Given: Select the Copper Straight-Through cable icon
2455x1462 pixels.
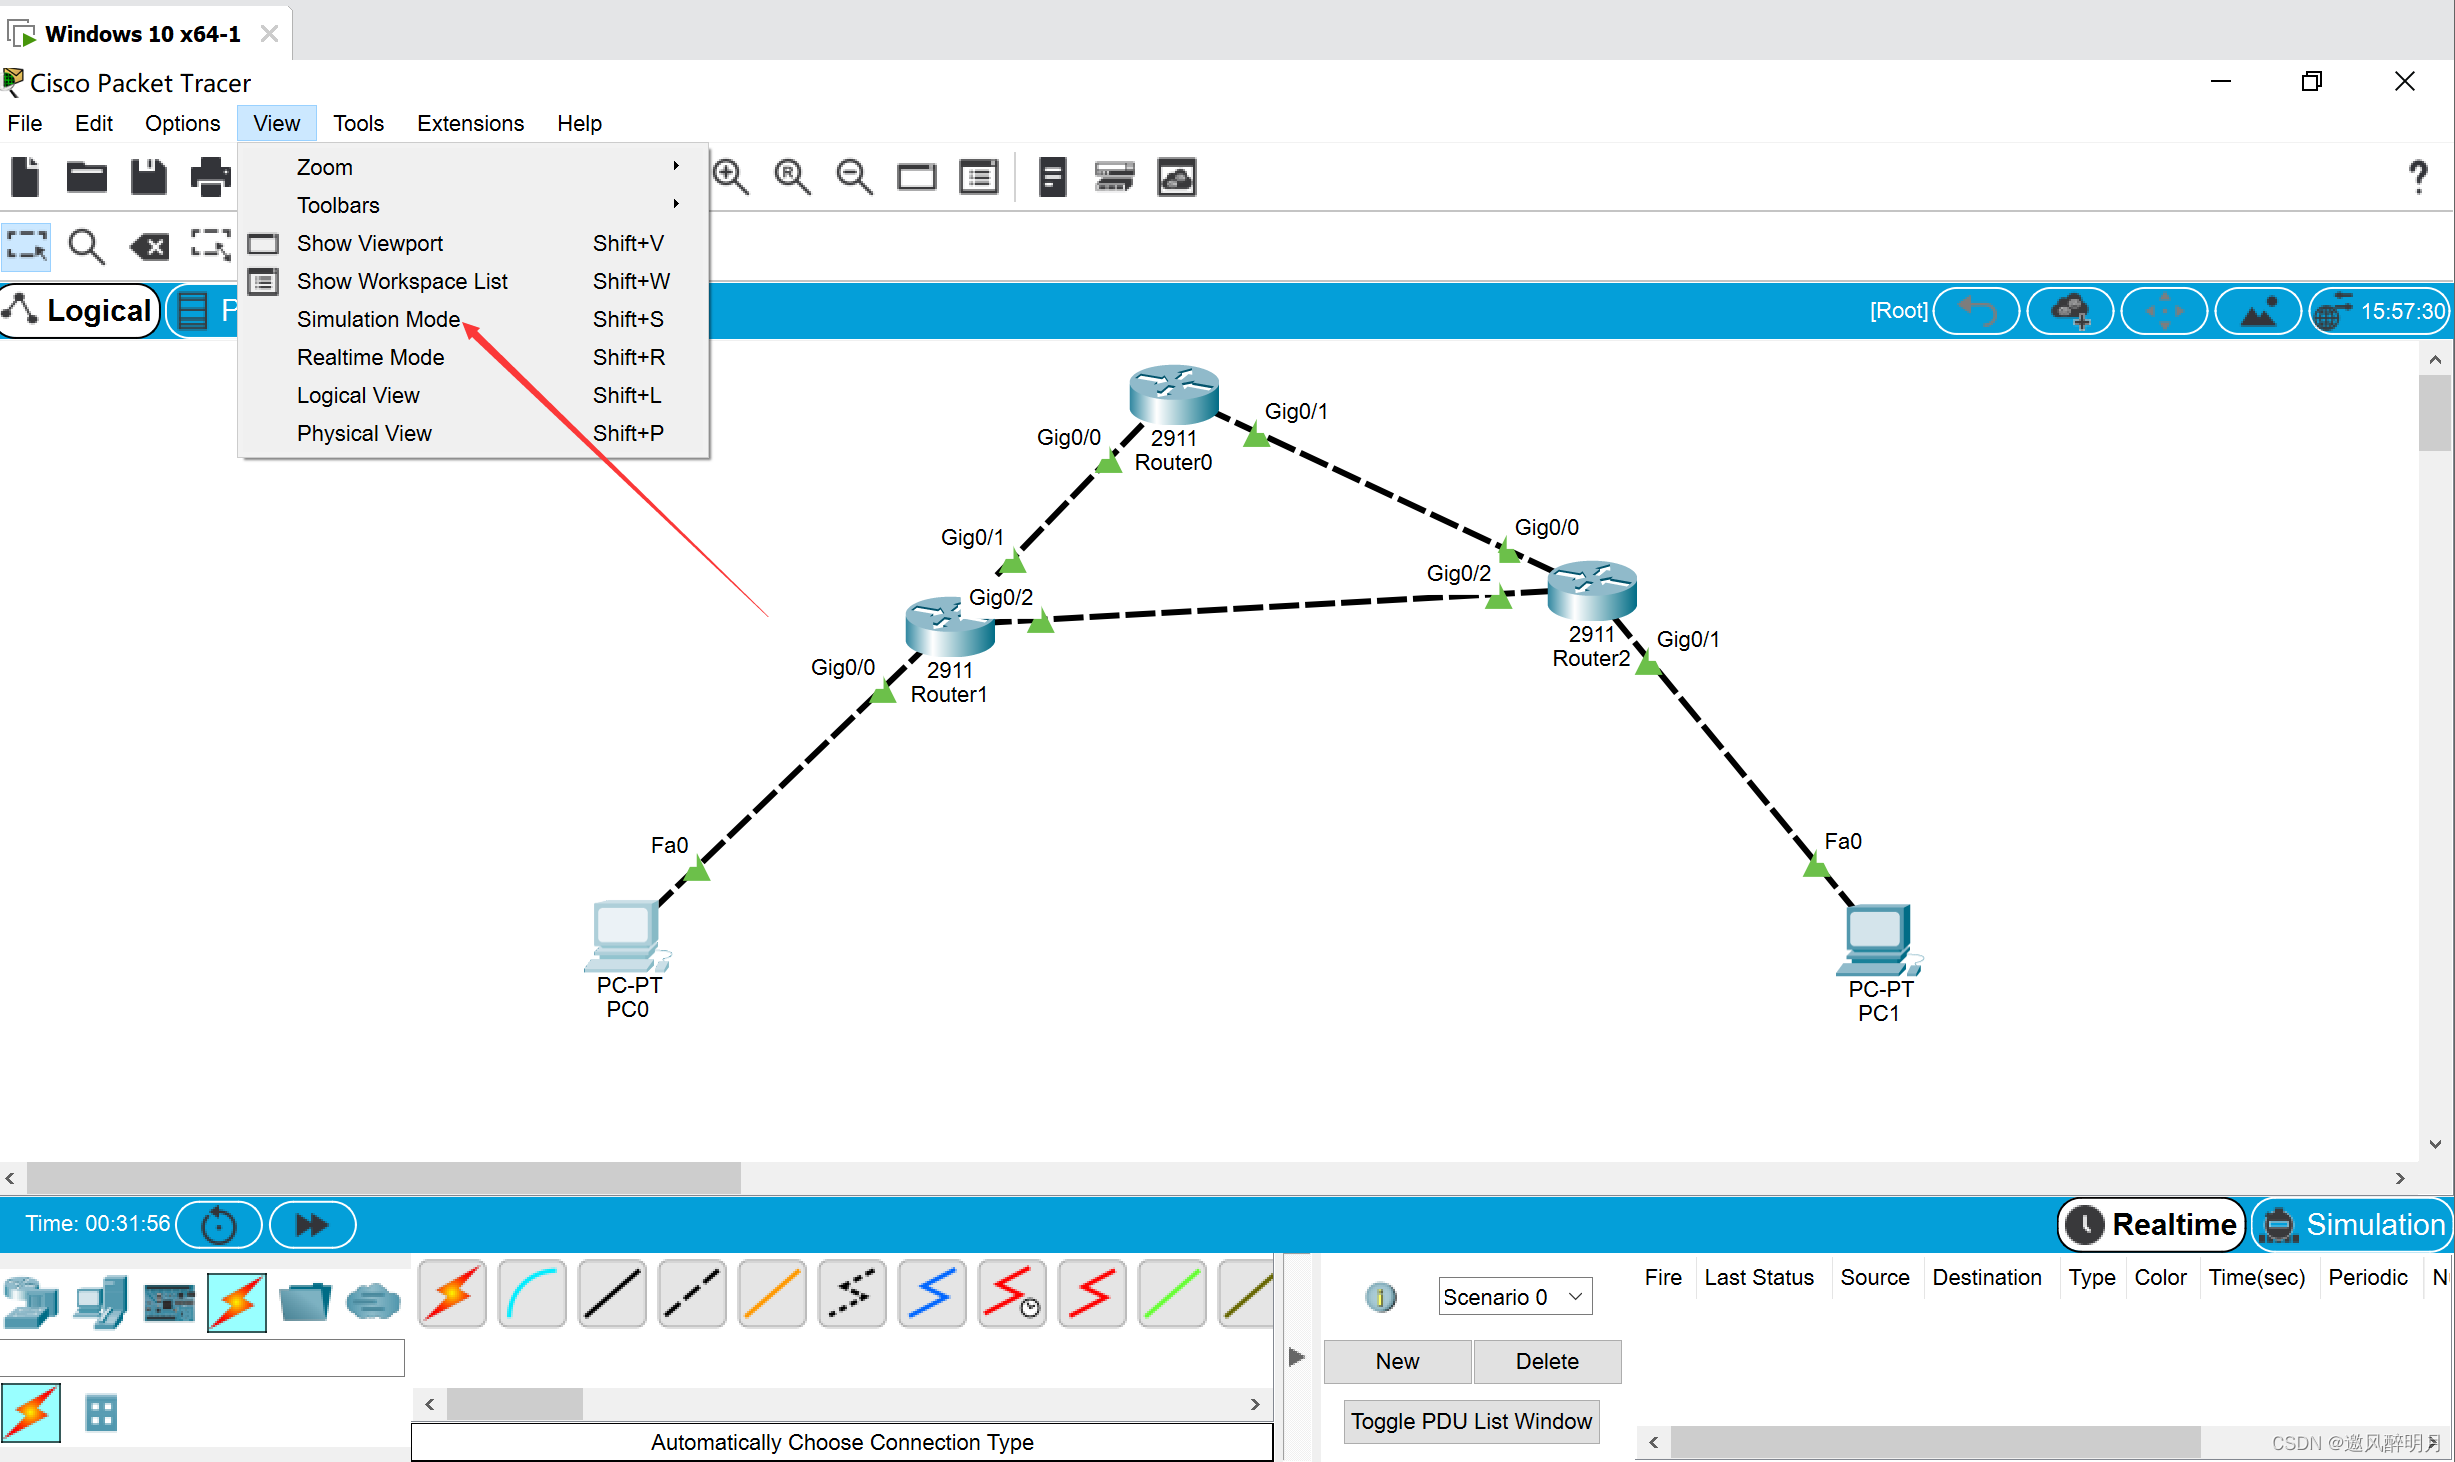Looking at the screenshot, I should click(612, 1294).
